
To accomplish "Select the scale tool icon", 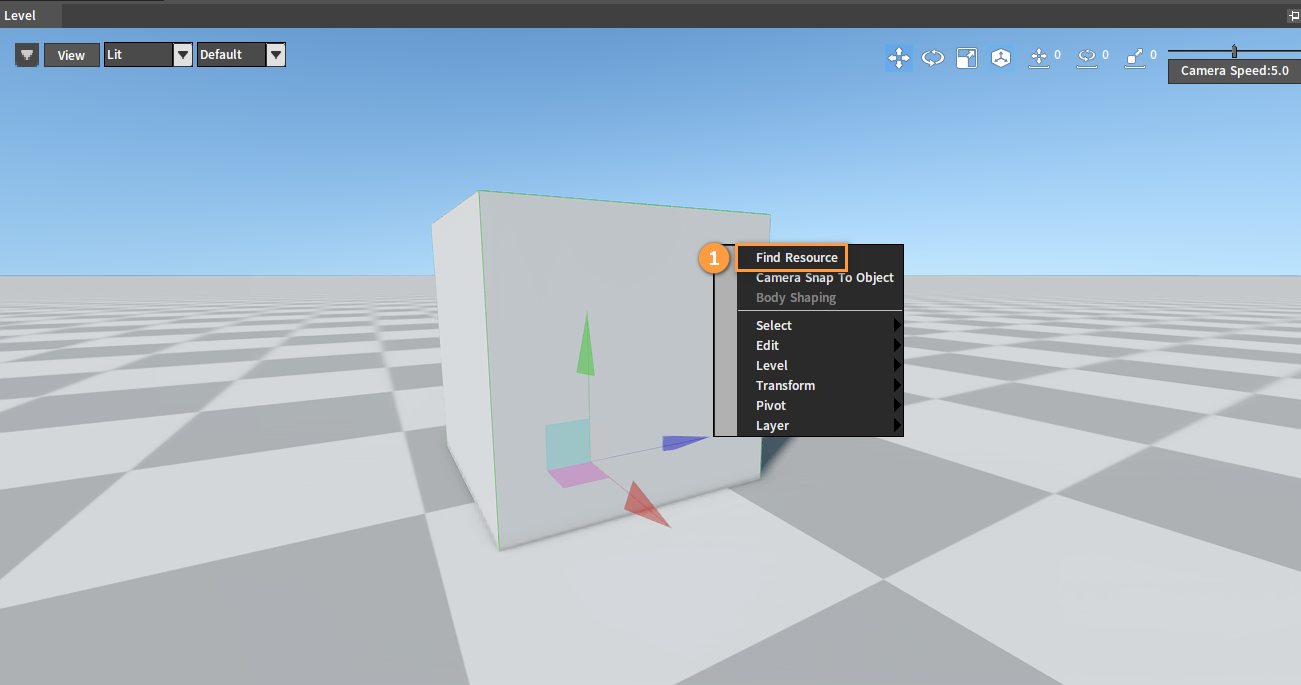I will point(967,58).
